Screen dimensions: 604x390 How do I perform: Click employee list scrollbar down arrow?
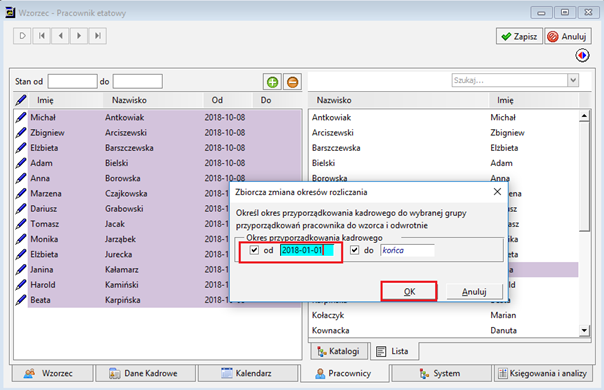[584, 330]
